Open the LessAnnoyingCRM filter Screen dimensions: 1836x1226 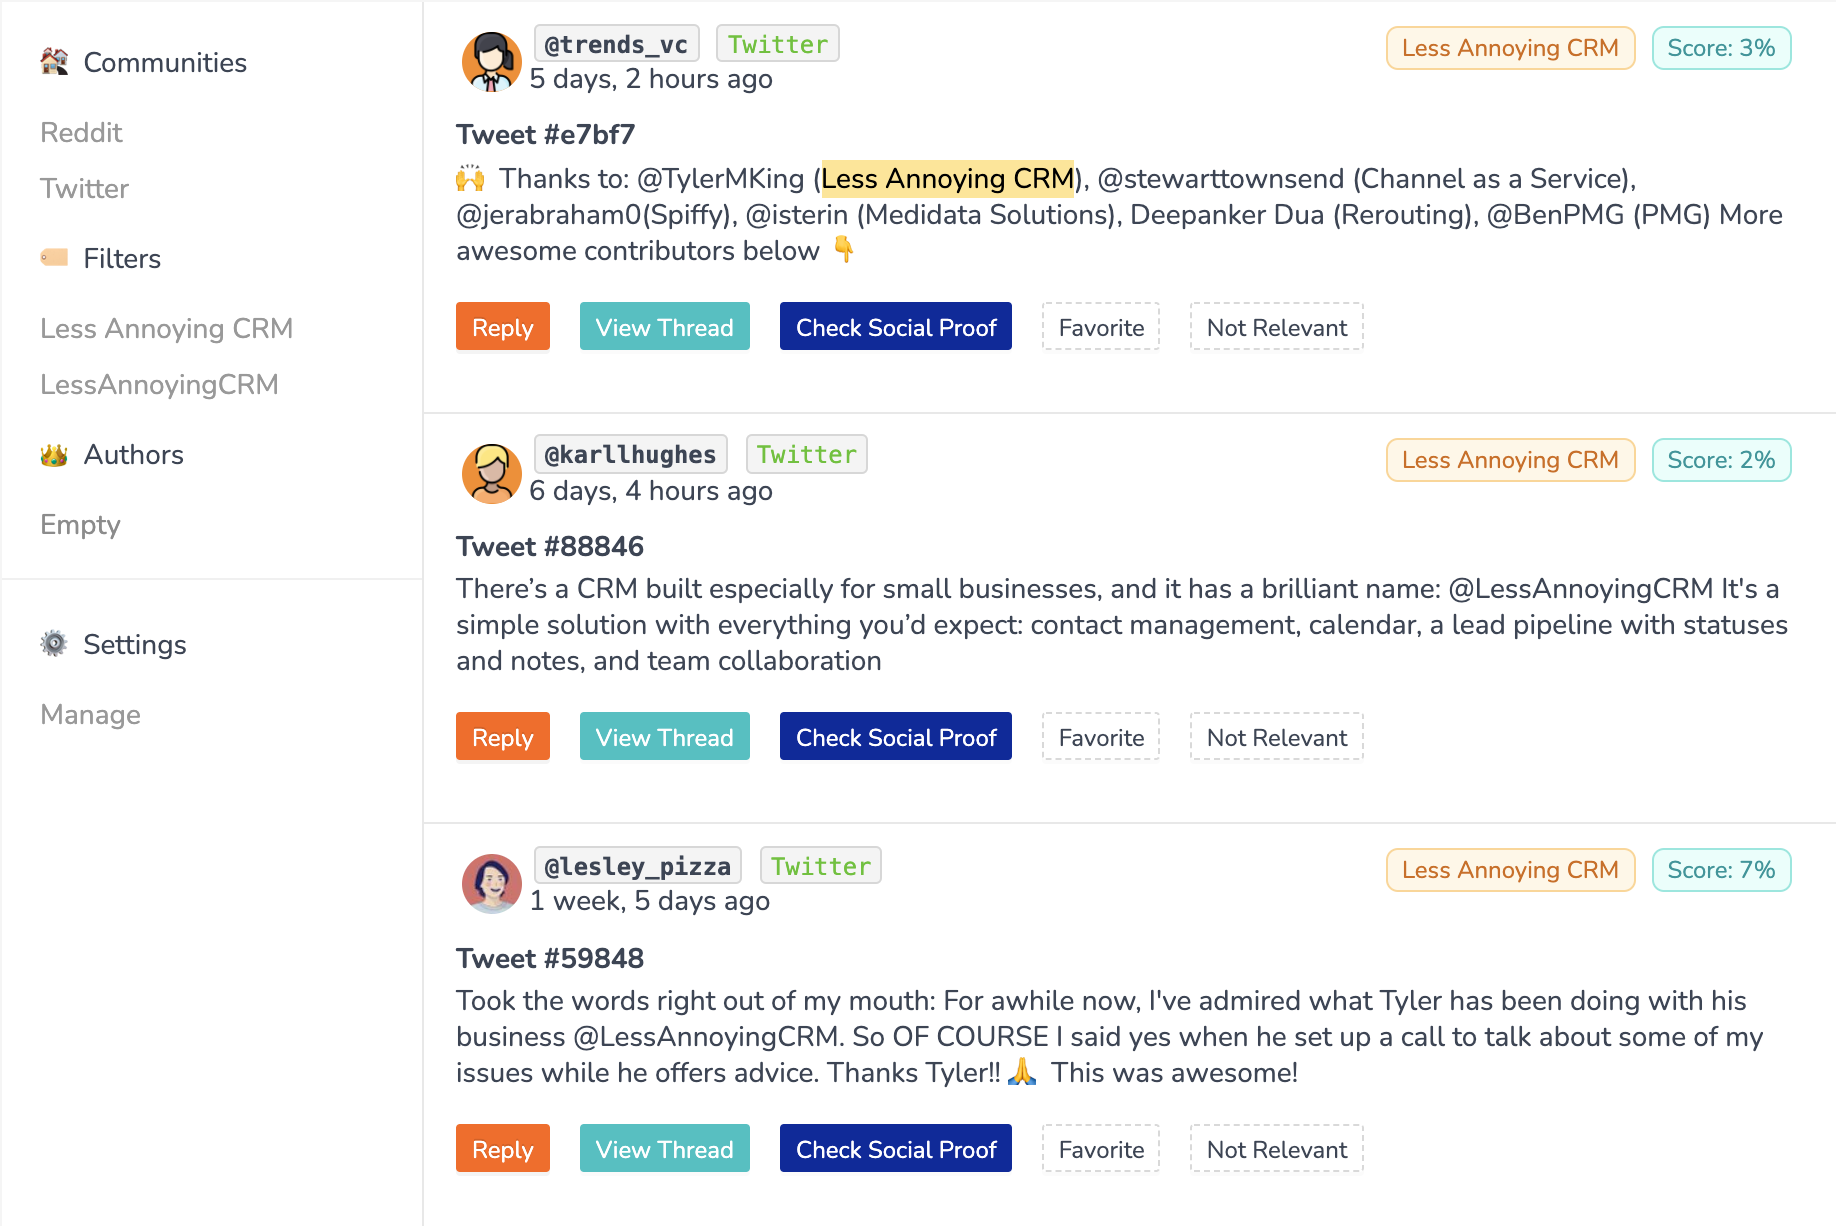click(x=159, y=384)
